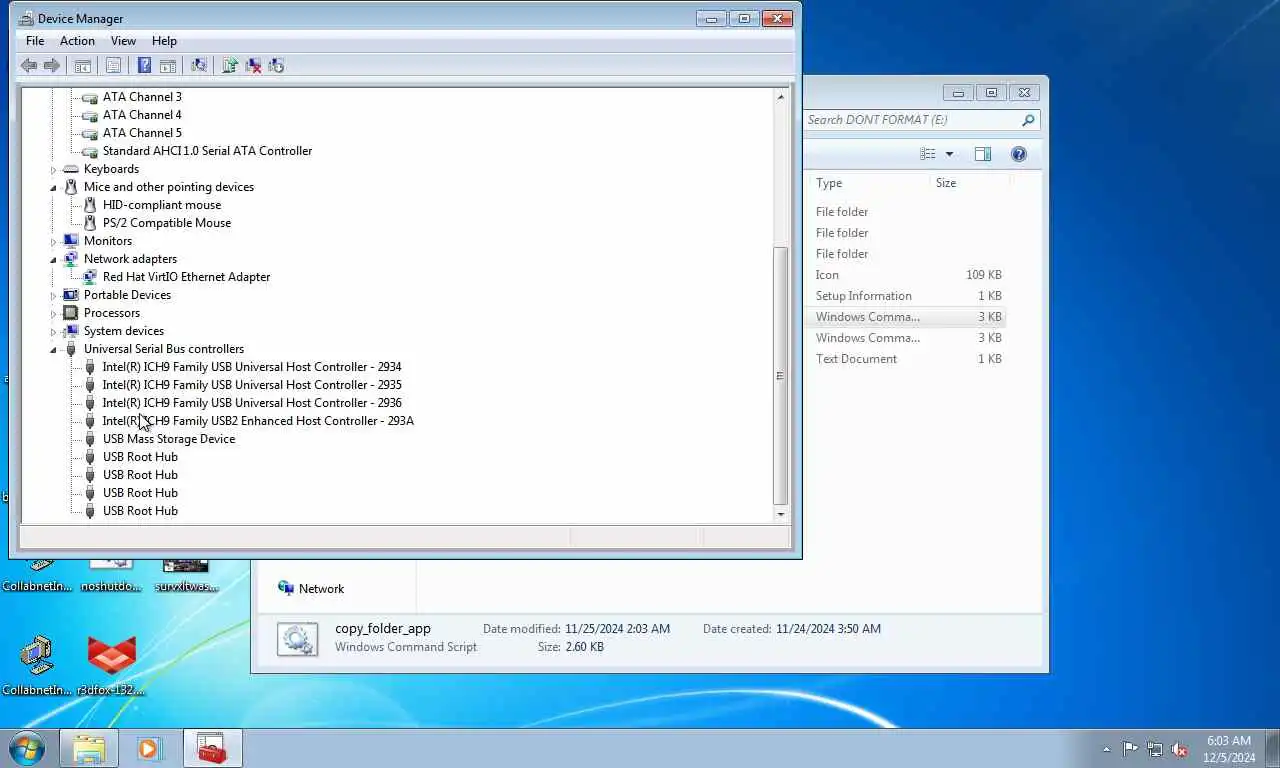Screen dimensions: 1280x768
Task: Click the Back arrow in Device Manager toolbar
Action: pyautogui.click(x=29, y=66)
